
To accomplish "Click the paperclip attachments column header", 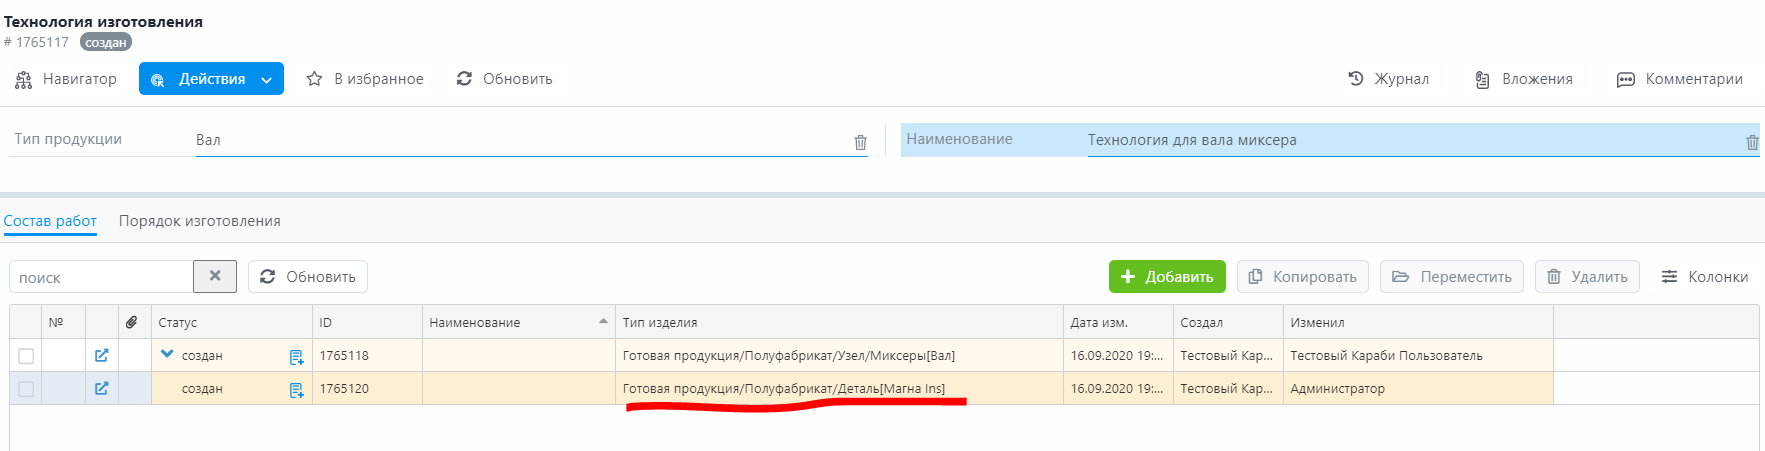I will point(132,322).
